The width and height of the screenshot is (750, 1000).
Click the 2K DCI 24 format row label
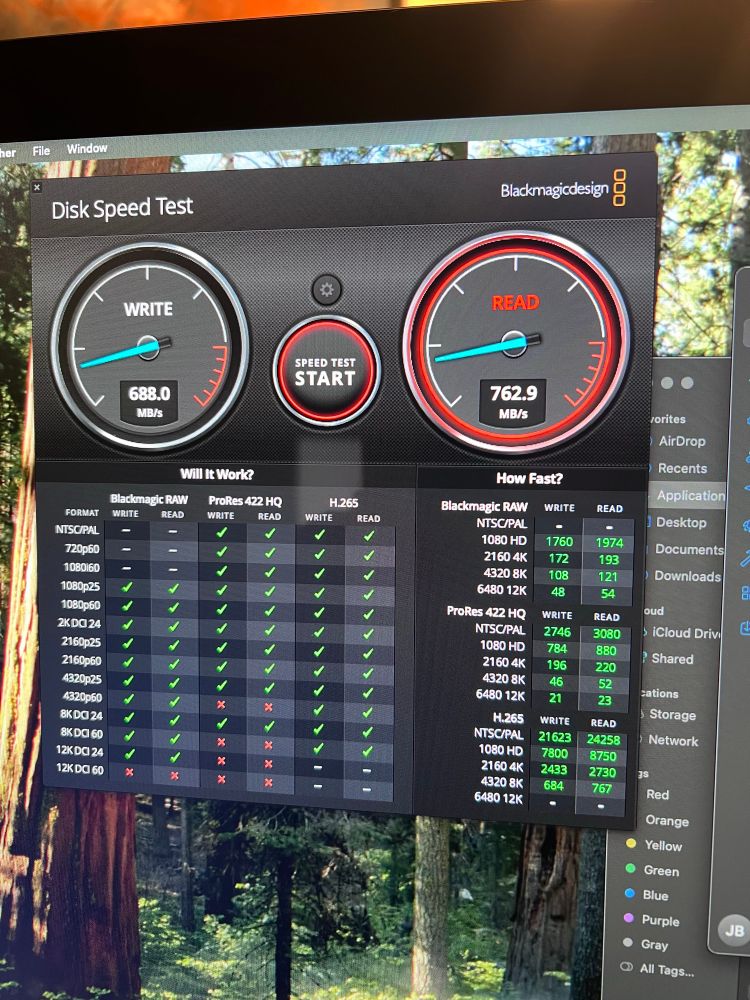click(x=80, y=623)
